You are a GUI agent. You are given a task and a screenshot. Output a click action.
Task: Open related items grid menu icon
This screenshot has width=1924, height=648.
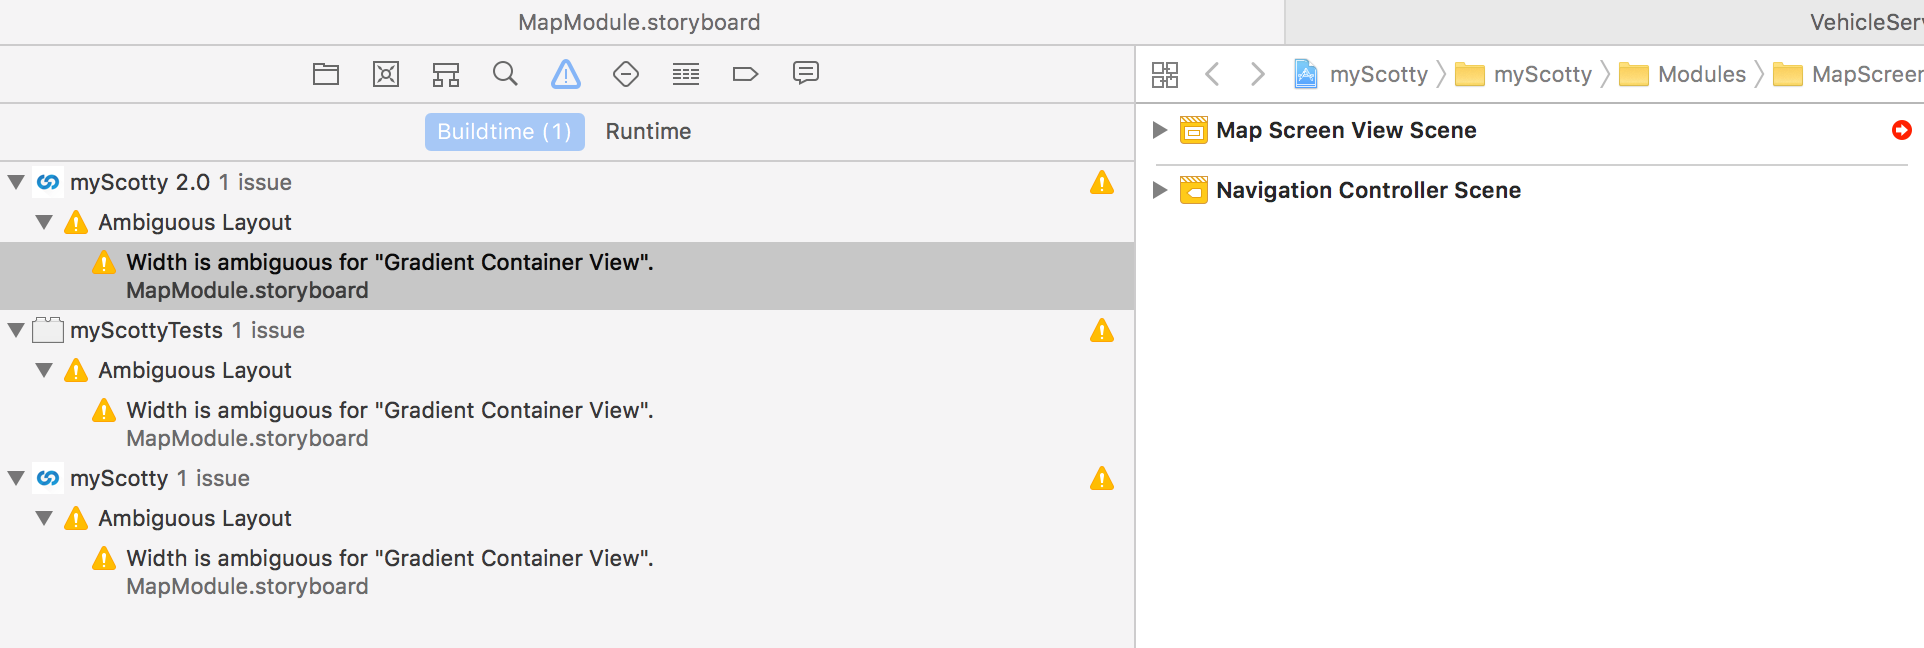point(1165,75)
